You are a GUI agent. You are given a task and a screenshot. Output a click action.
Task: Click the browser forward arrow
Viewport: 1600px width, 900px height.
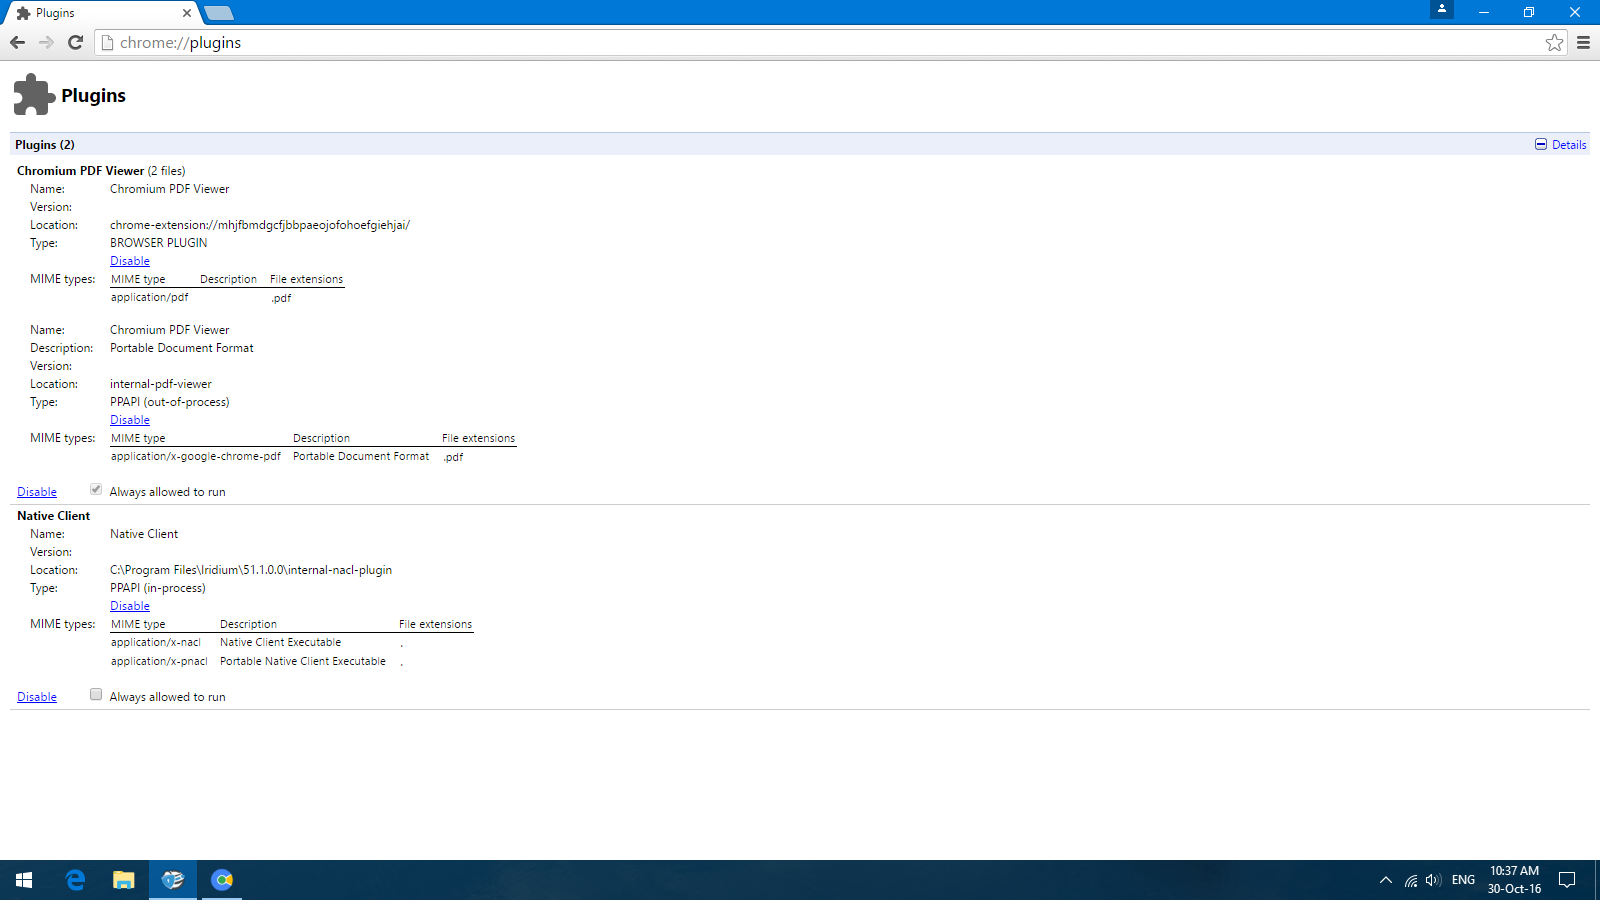(x=46, y=42)
